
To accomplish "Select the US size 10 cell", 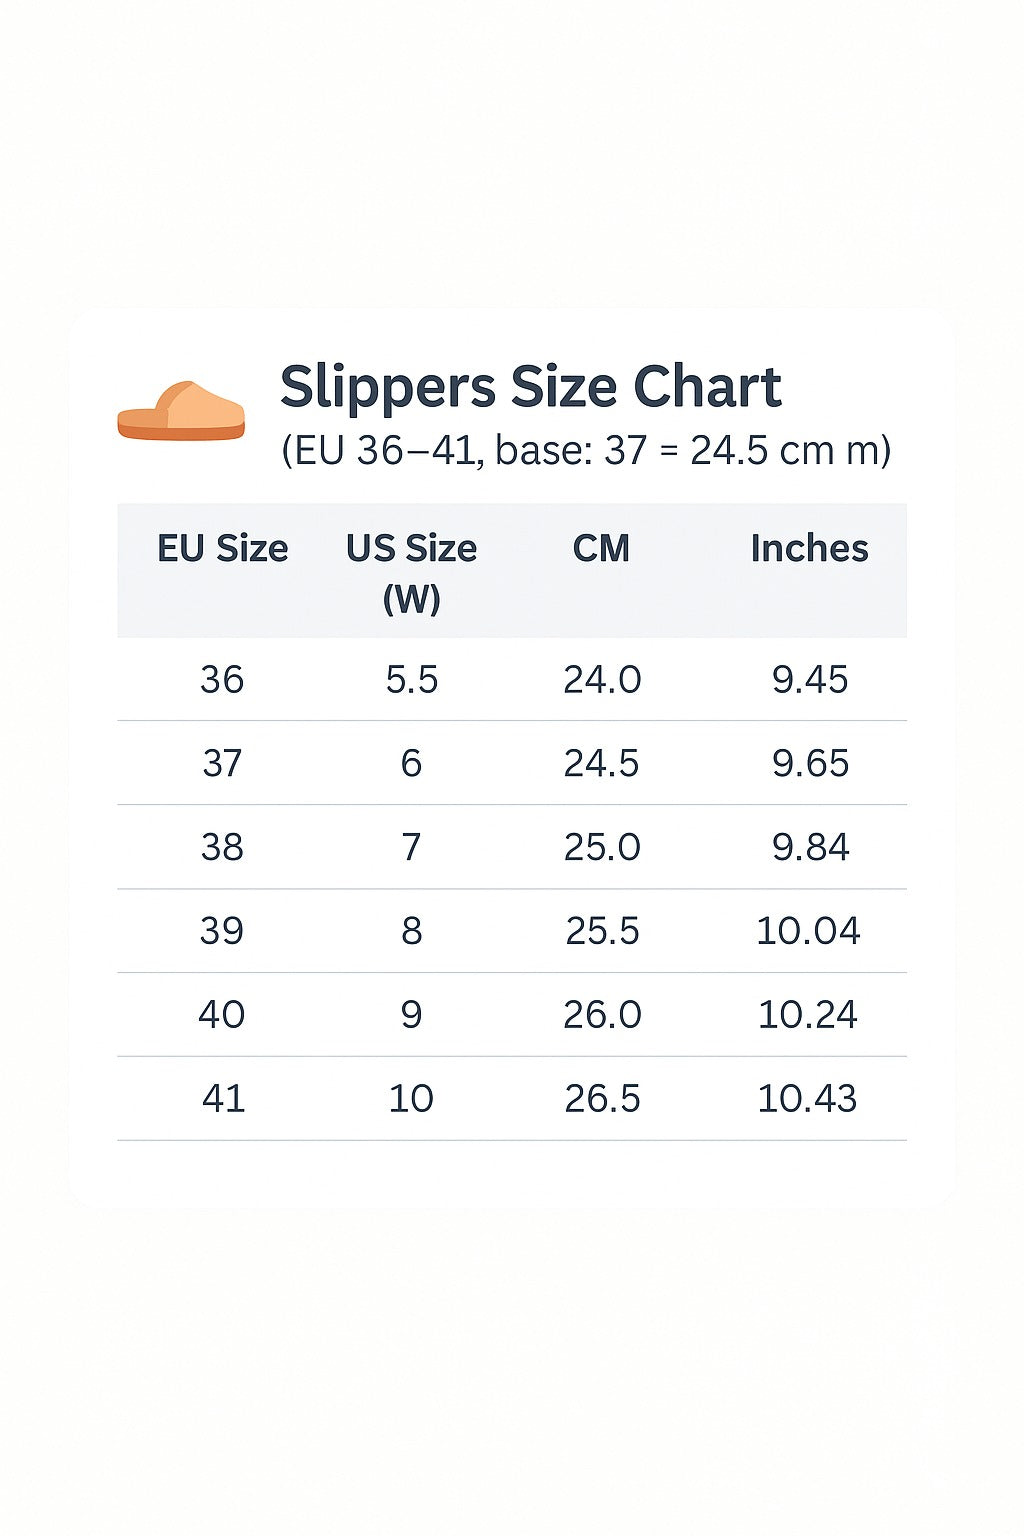I will click(411, 1099).
